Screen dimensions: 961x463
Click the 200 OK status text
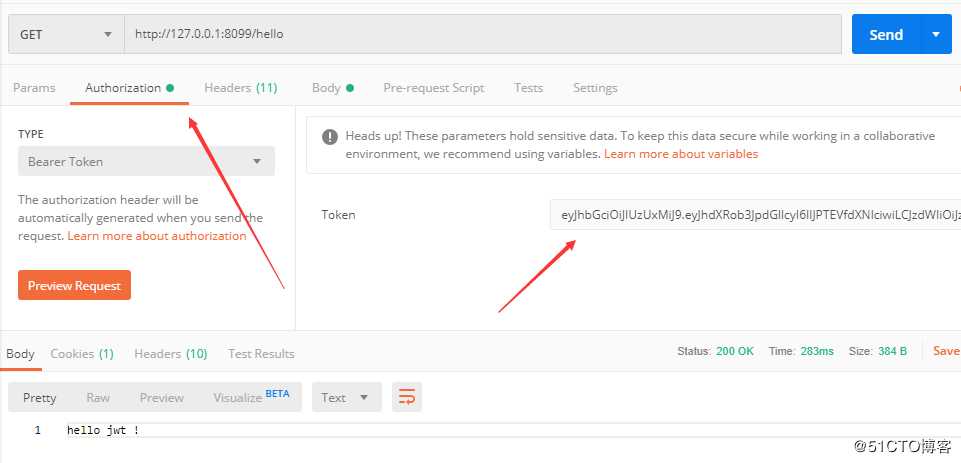[735, 351]
